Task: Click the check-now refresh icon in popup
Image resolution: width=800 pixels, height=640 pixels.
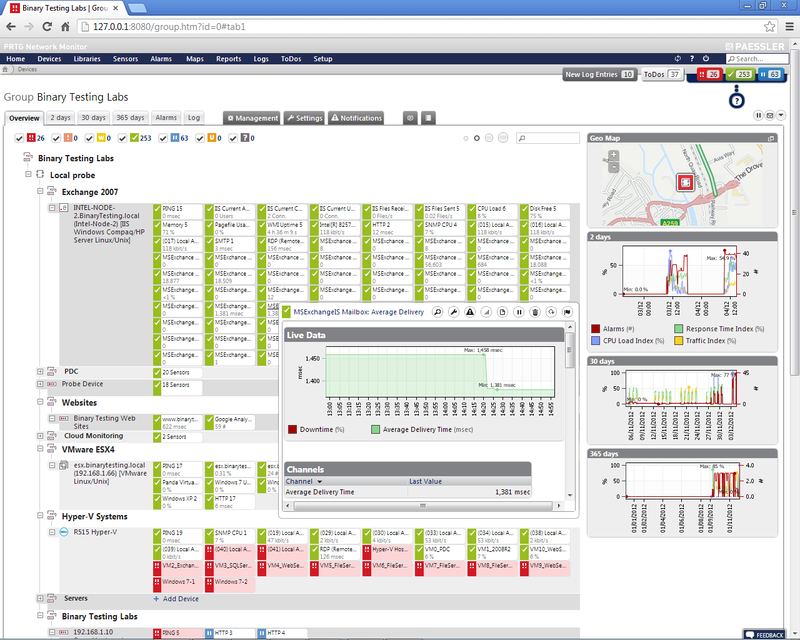Action: [551, 312]
